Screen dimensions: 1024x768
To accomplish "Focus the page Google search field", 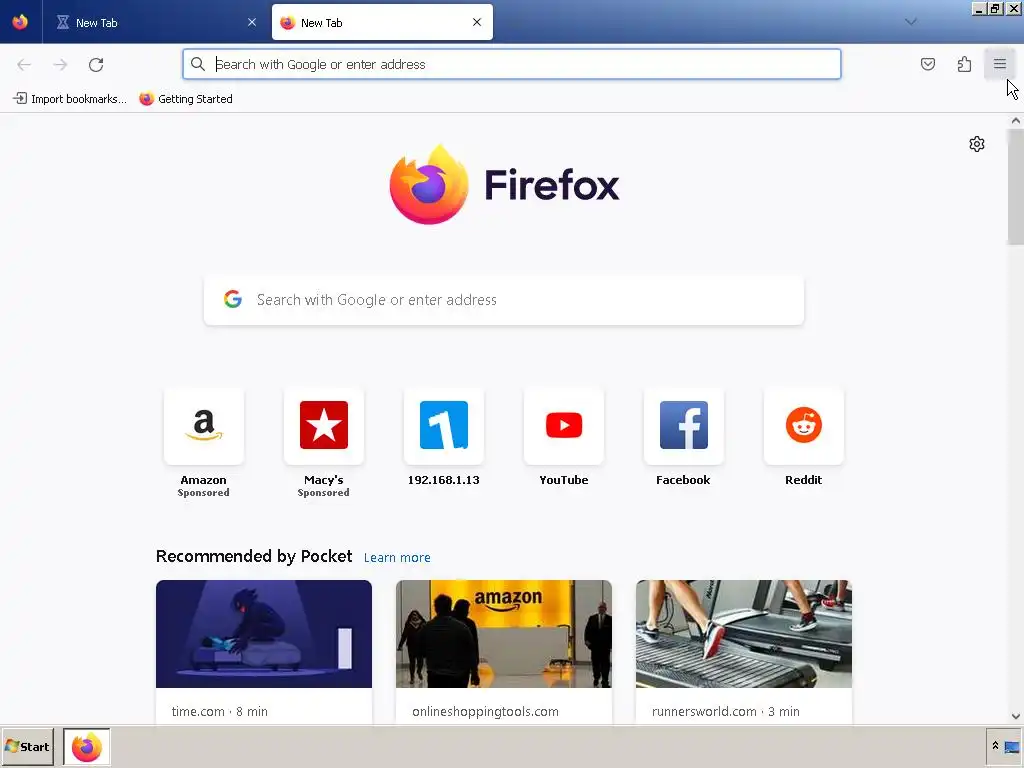I will pyautogui.click(x=504, y=300).
